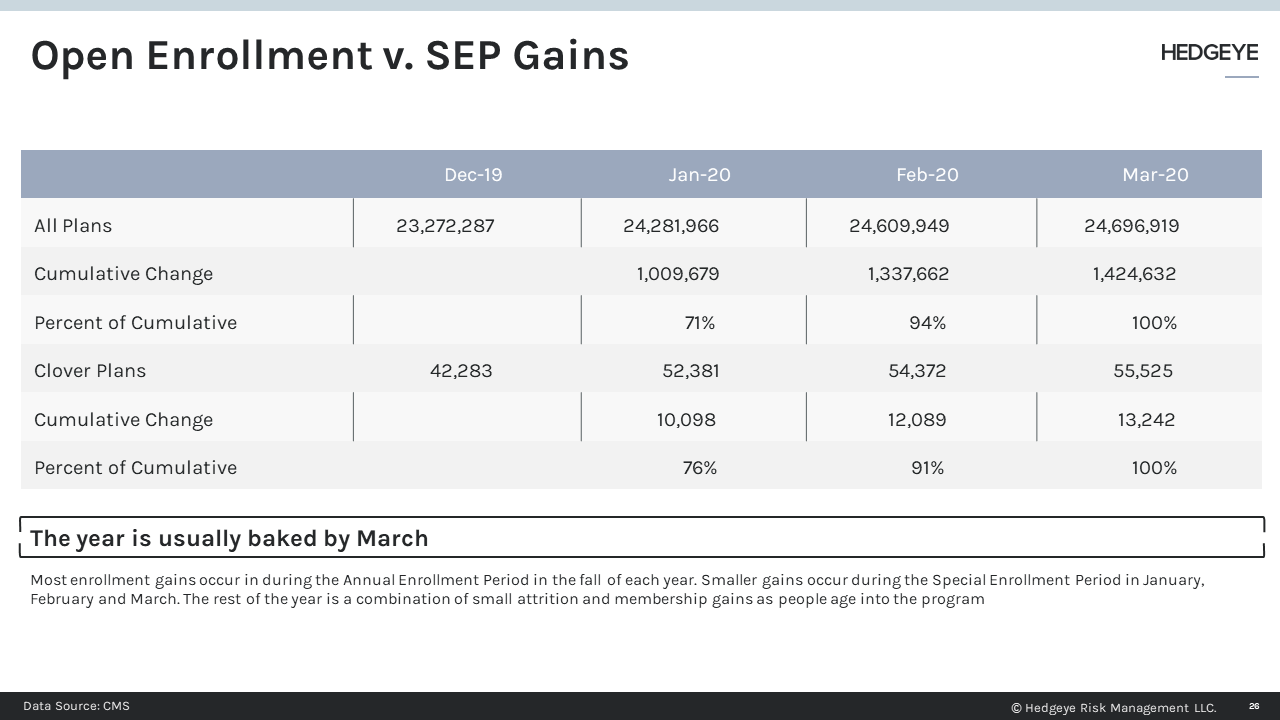Image resolution: width=1280 pixels, height=720 pixels.
Task: Click the HEDGEYE logo
Action: [1208, 52]
